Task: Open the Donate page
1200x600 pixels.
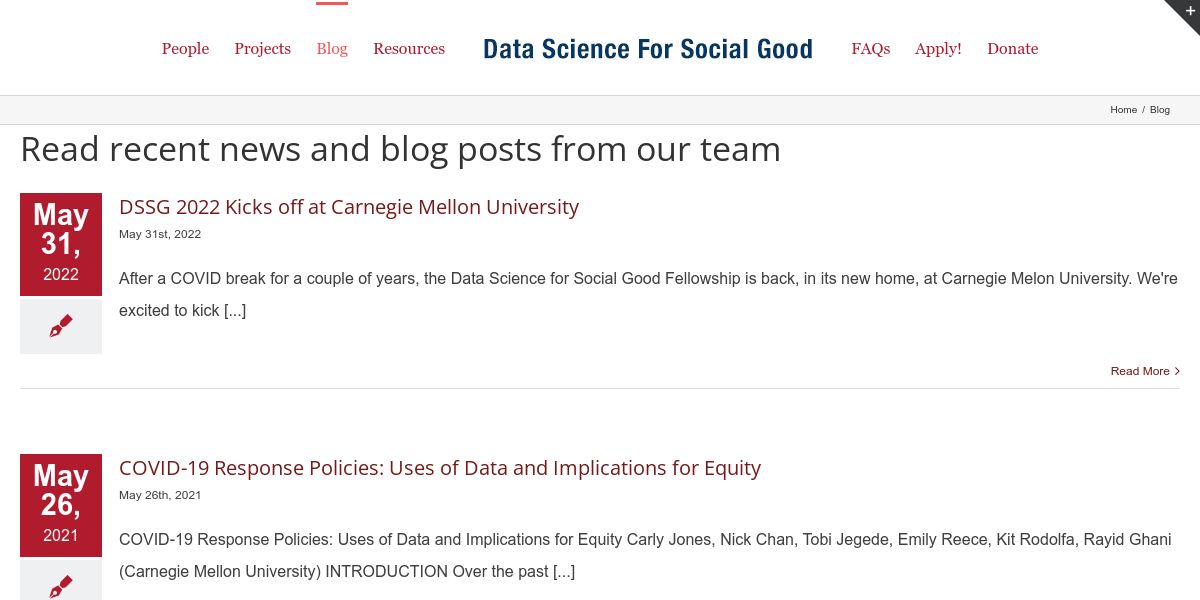Action: click(x=1012, y=48)
